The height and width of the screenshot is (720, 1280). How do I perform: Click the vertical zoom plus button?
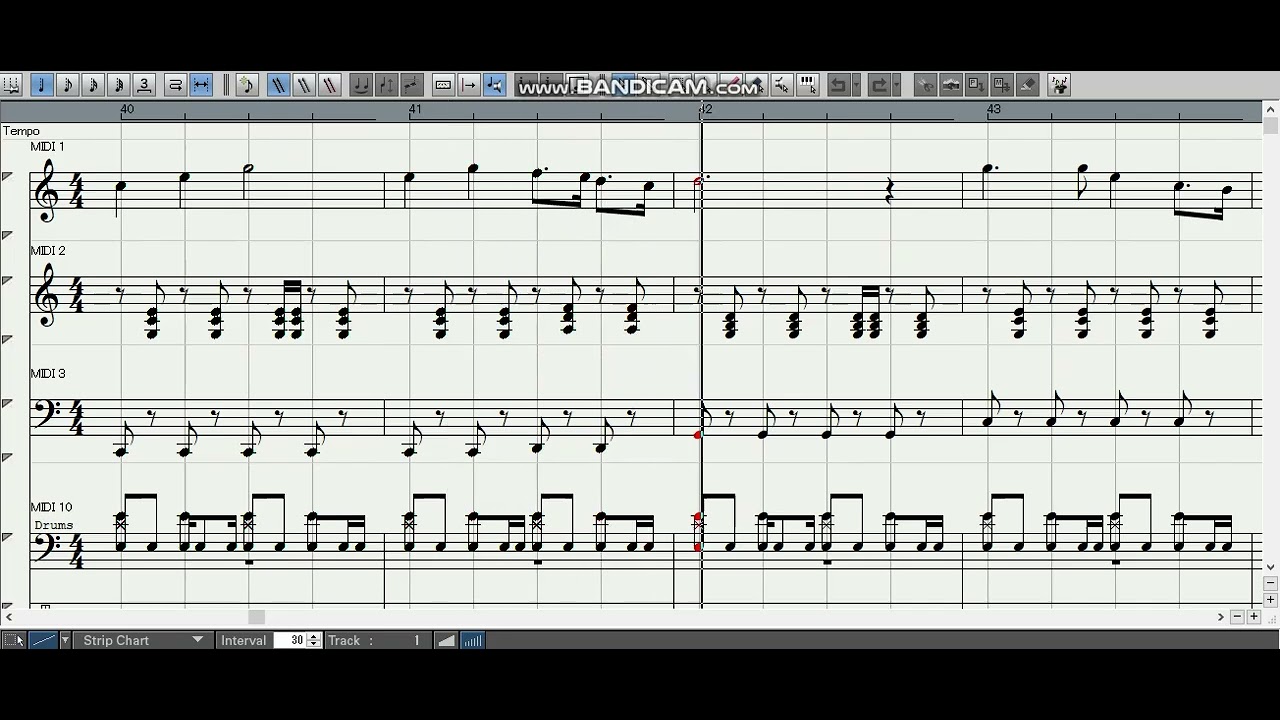(1270, 599)
